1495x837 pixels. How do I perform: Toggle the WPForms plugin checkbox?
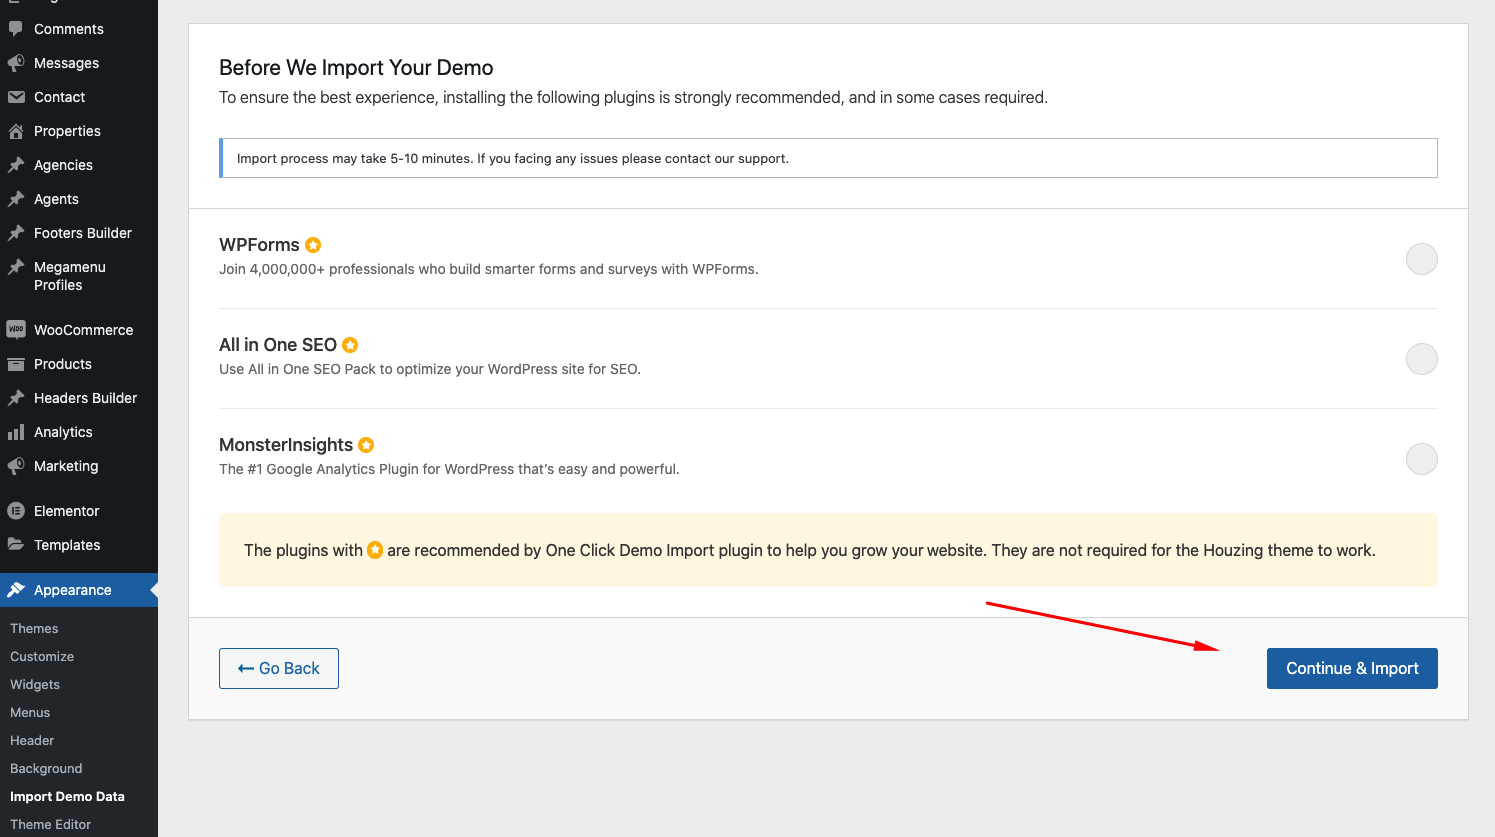point(1421,259)
